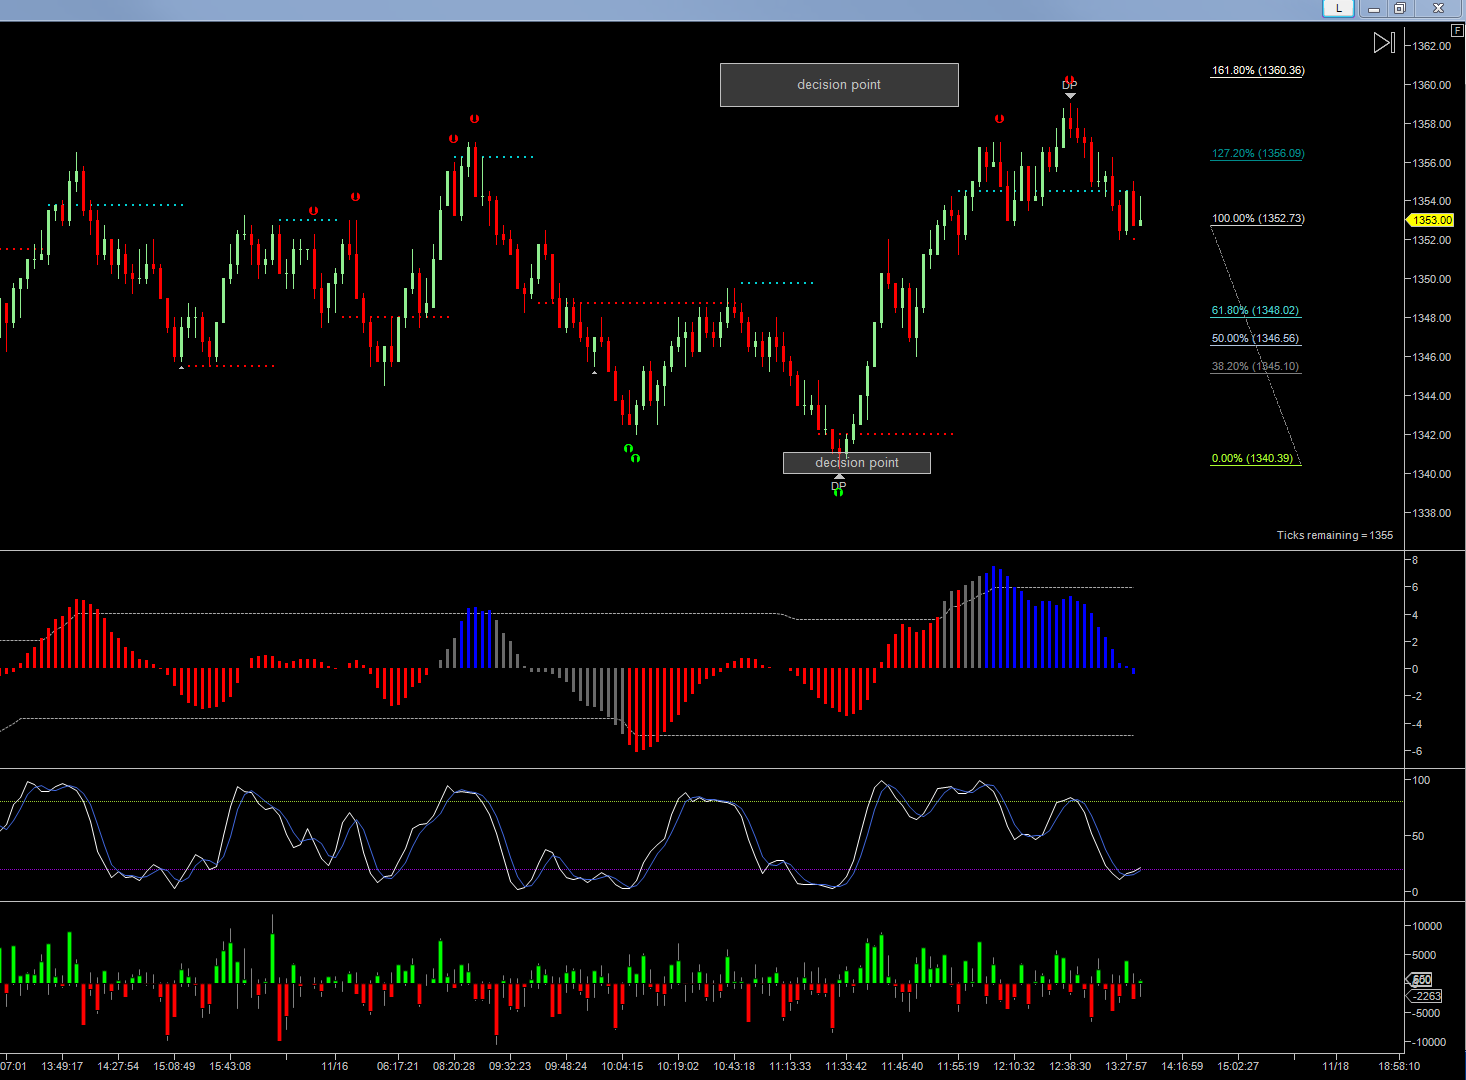Select the 161.80% (1360.36) Fibonacci label
The height and width of the screenshot is (1080, 1466).
tap(1258, 71)
